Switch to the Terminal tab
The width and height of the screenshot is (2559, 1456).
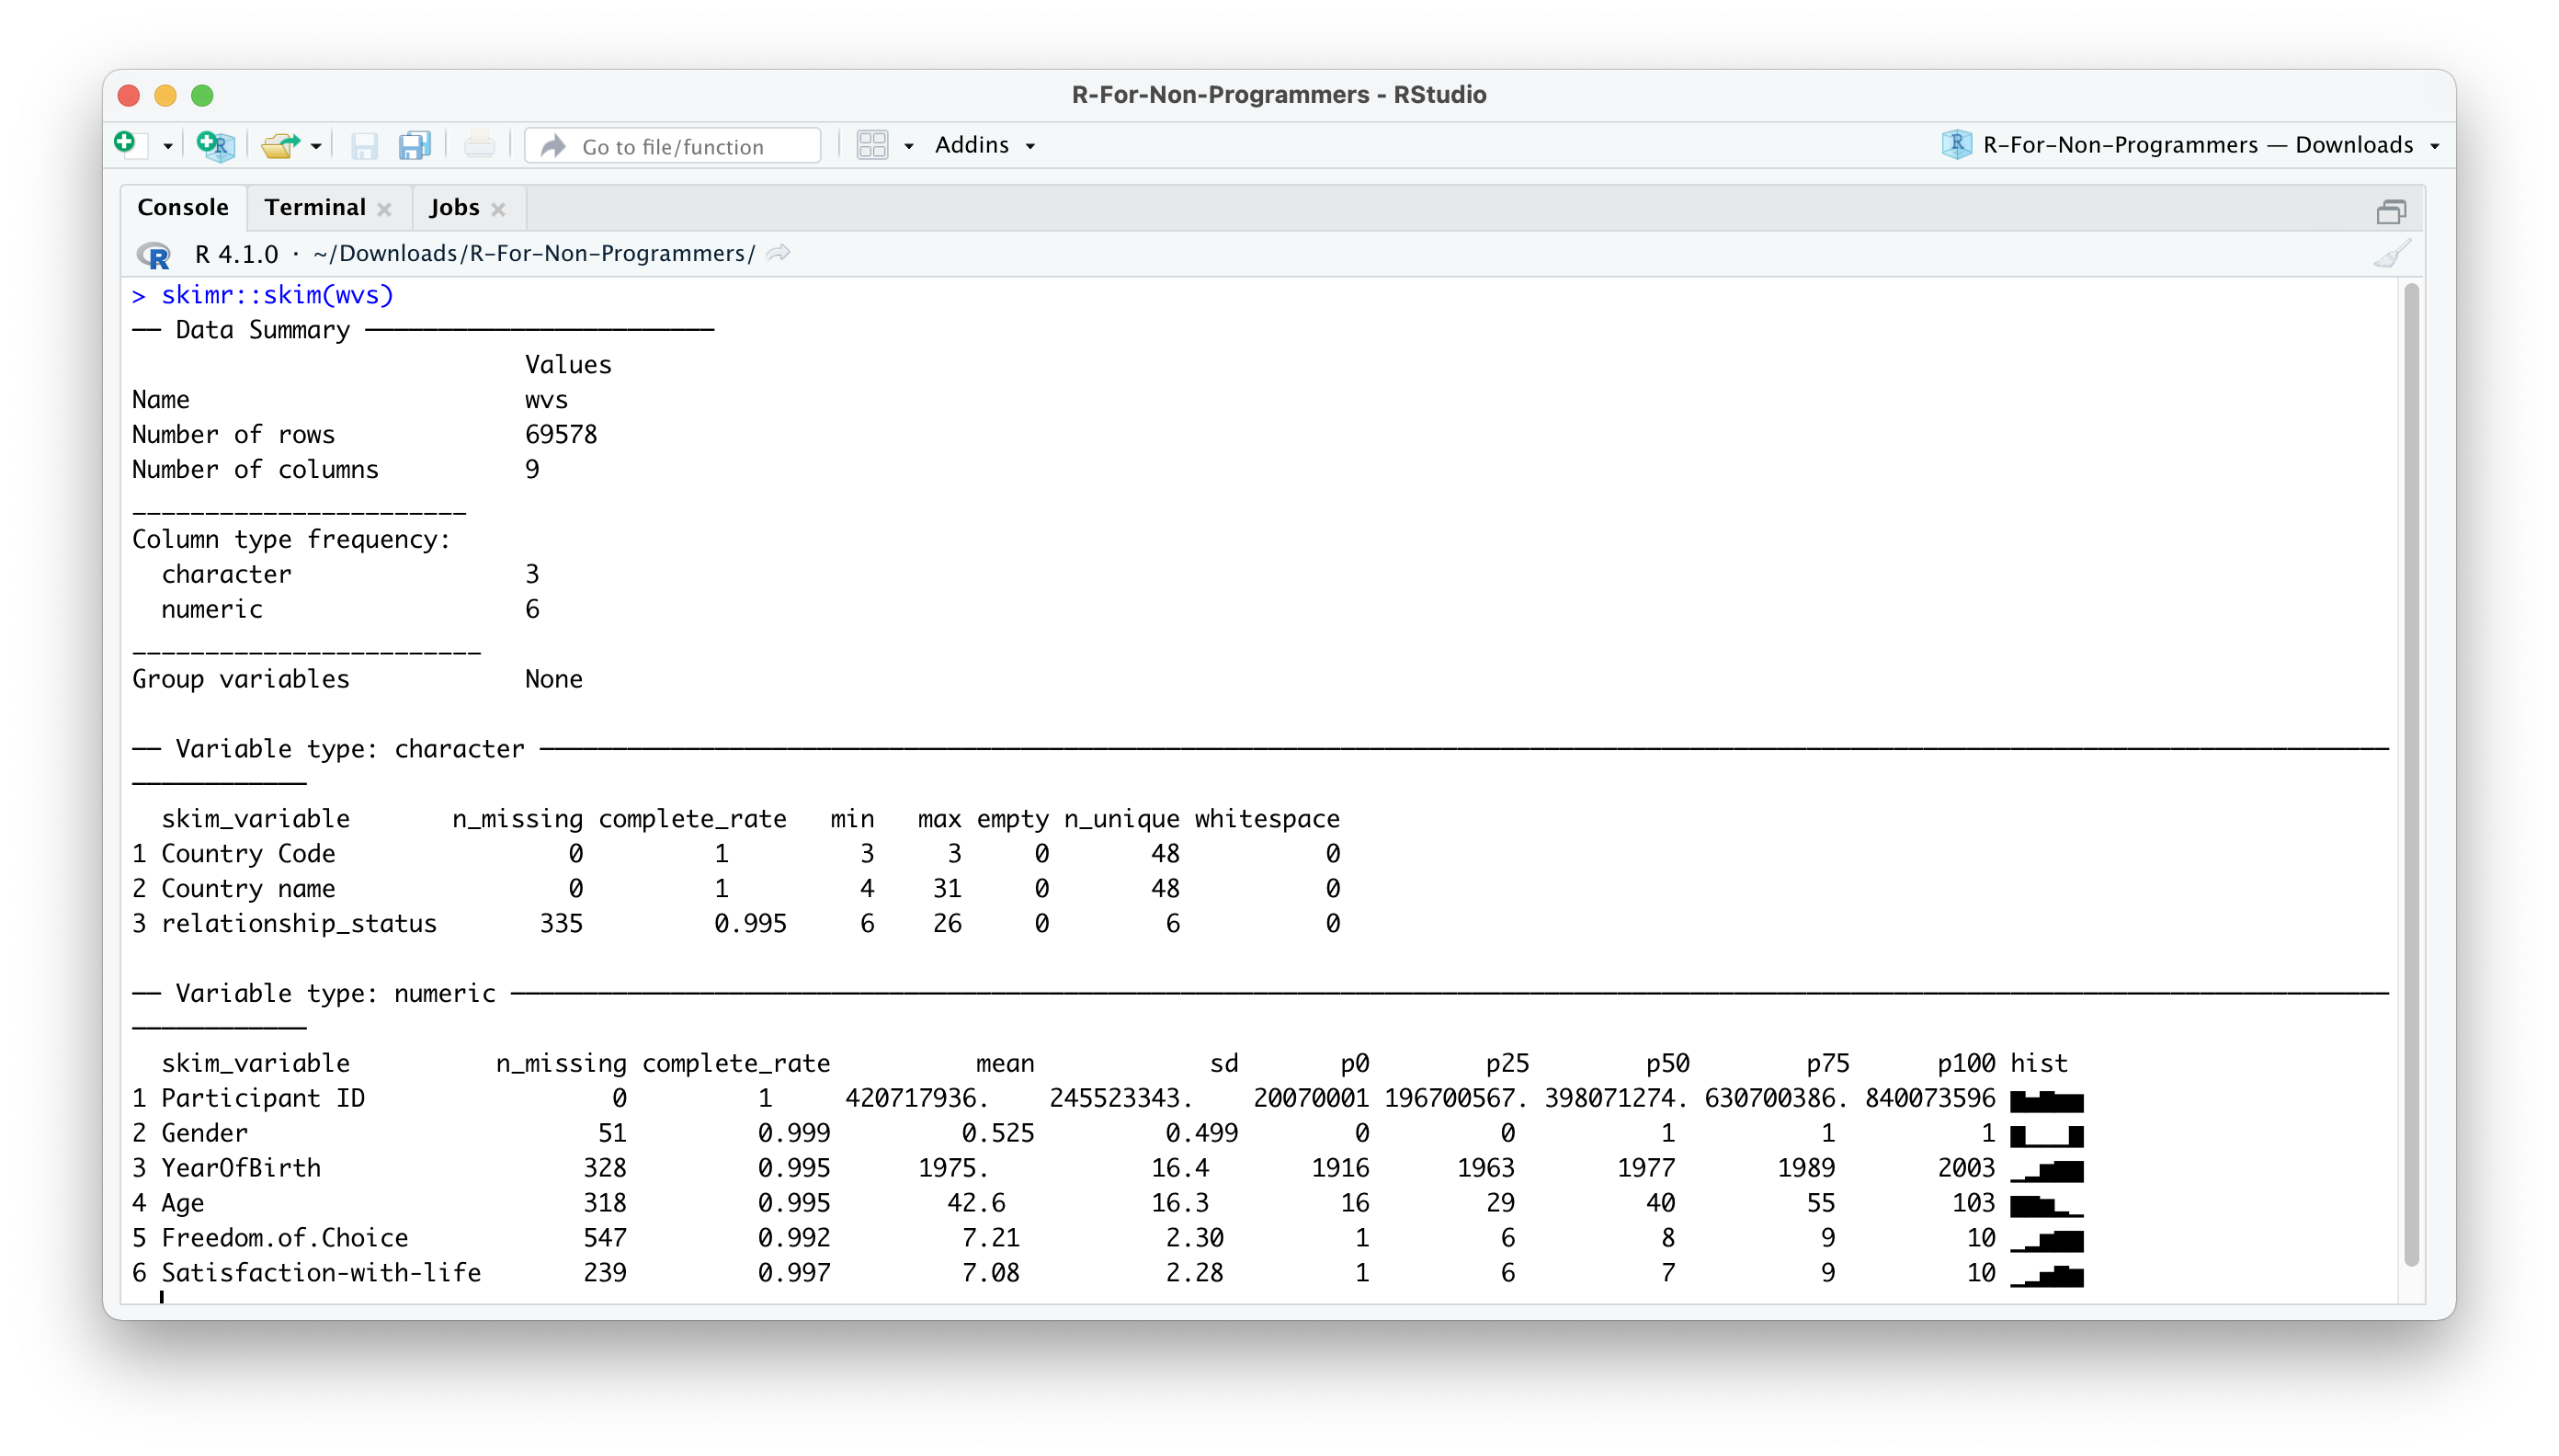[x=315, y=208]
